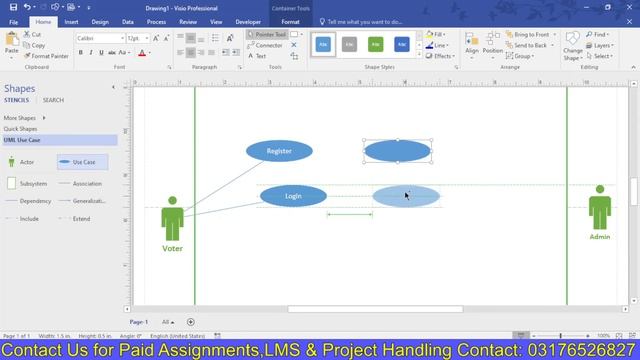Increase the paragraph indent
This screenshot has height=360, width=640.
pos(236,53)
